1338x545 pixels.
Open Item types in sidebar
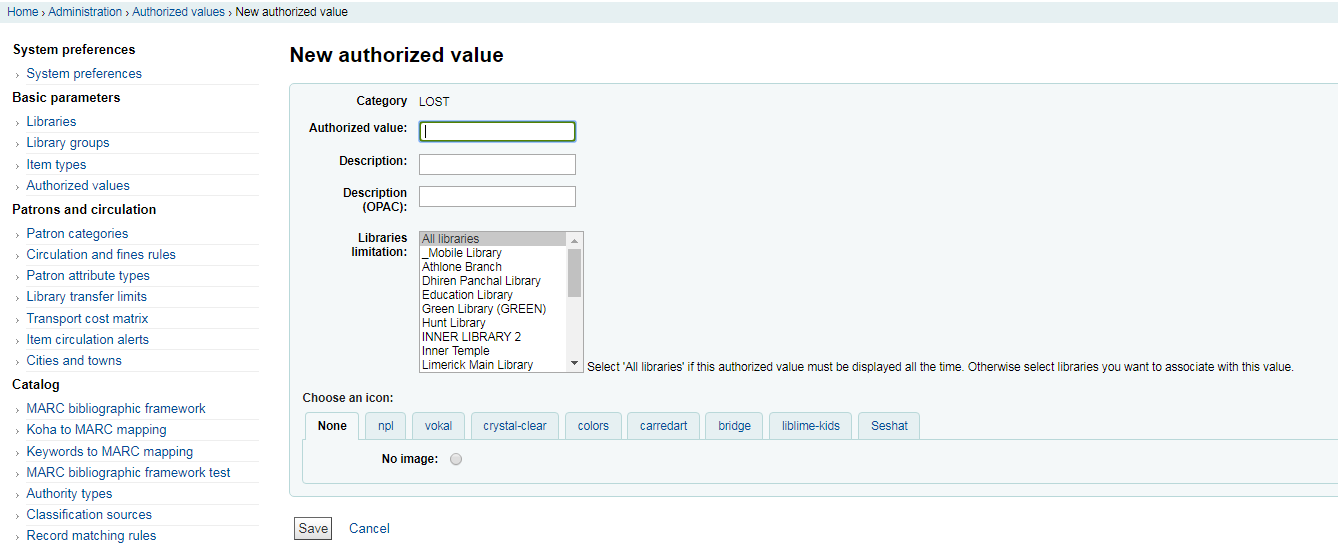pos(56,165)
